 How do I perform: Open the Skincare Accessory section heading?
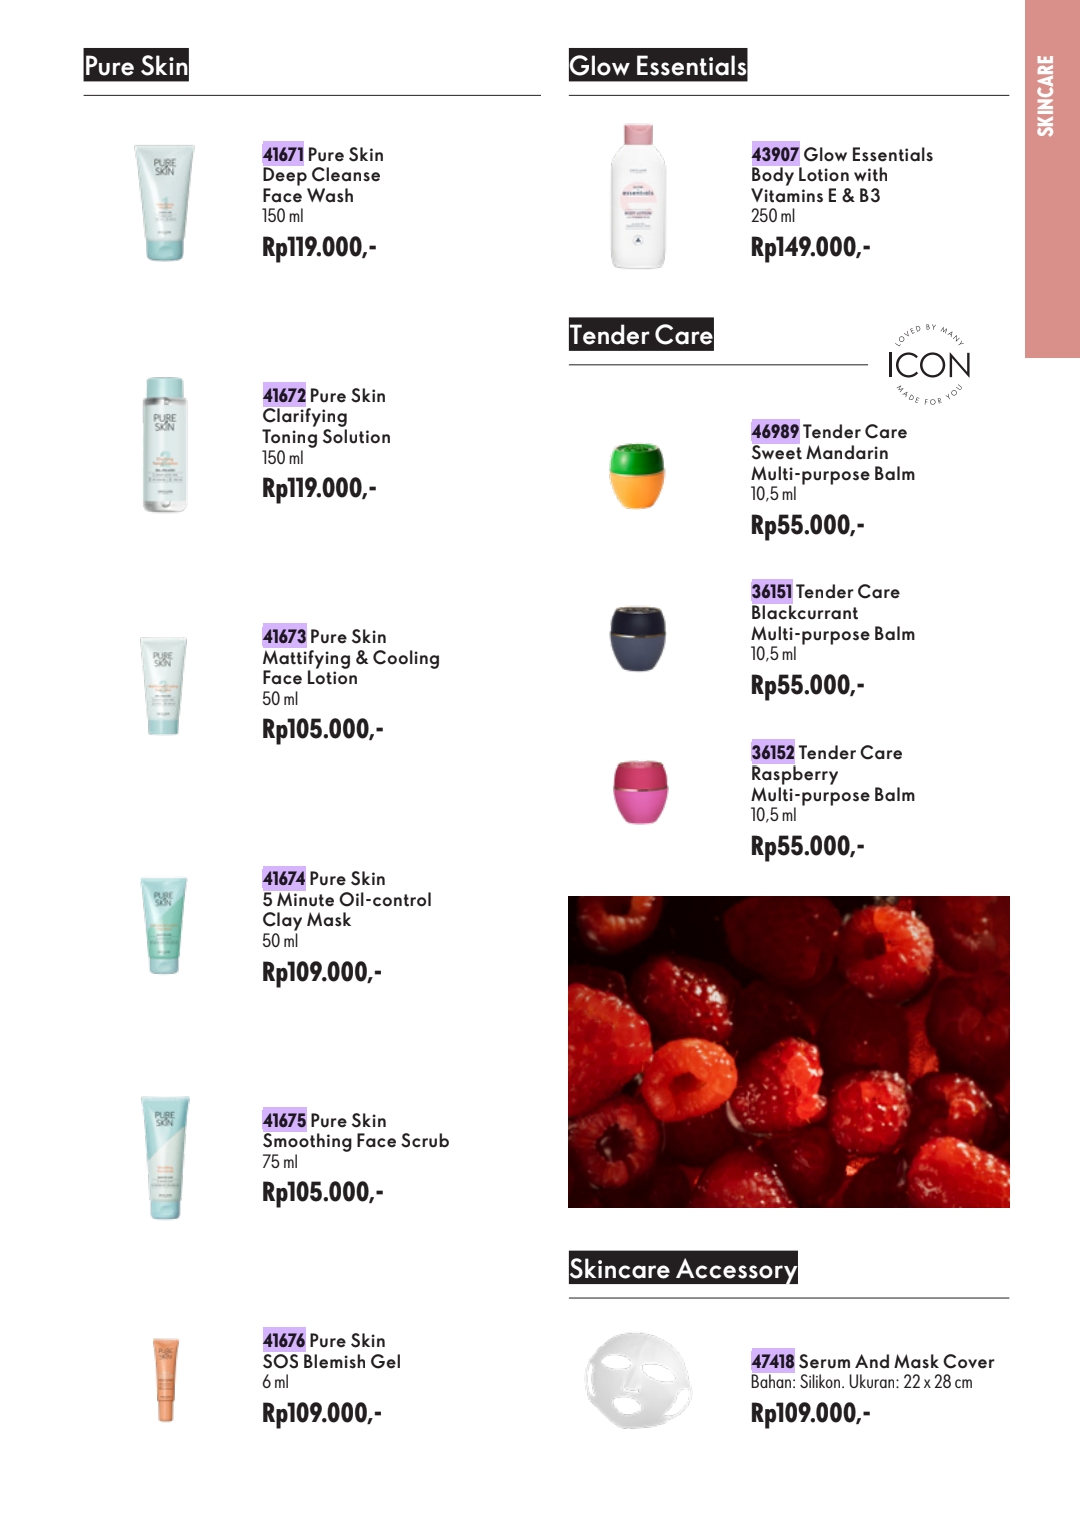pos(683,1268)
